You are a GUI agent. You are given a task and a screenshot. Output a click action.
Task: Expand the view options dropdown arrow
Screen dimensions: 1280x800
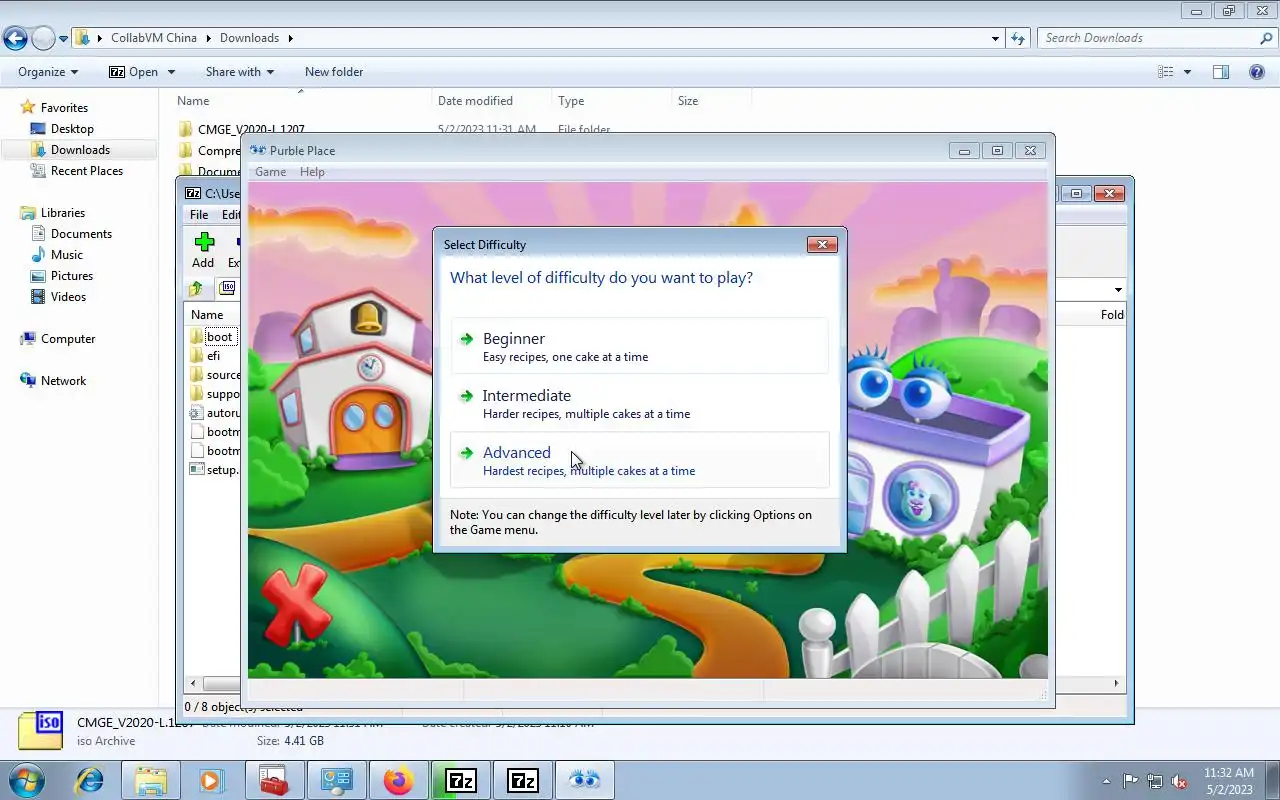(1187, 72)
